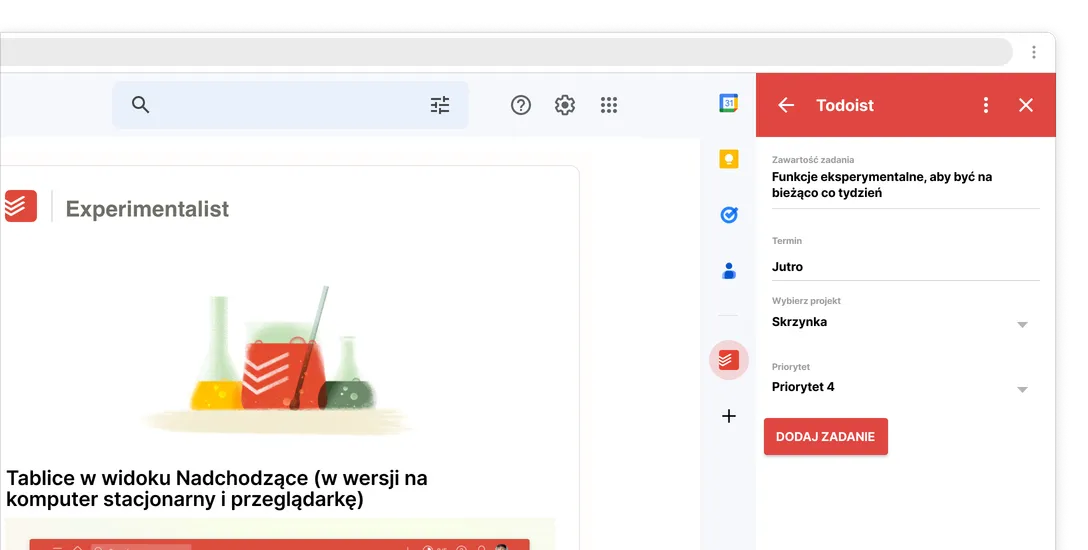Screen dimensions: 1088x550
Task: Expand the Priorytet 4 dropdown
Action: [x=1021, y=389]
